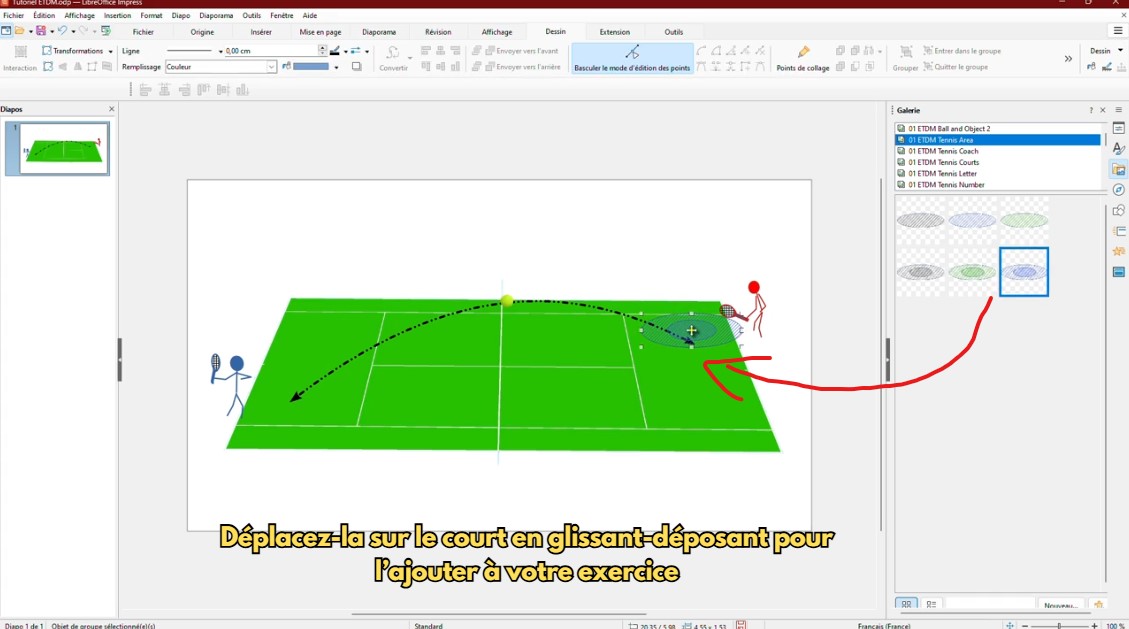The width and height of the screenshot is (1129, 629).
Task: Click the Interaction icon
Action: (20, 58)
